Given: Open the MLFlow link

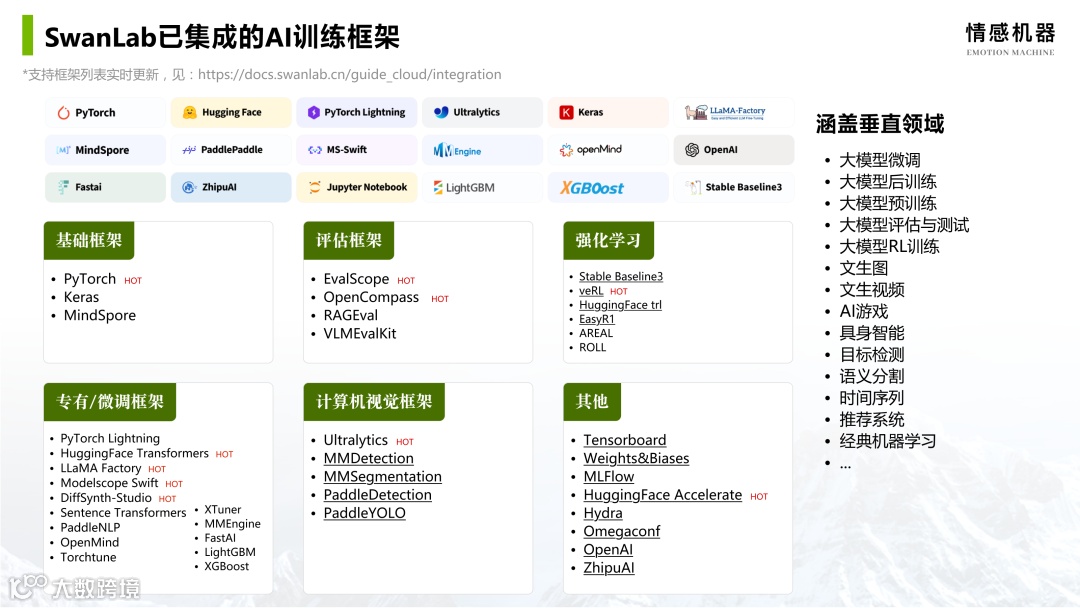Looking at the screenshot, I should (x=609, y=476).
